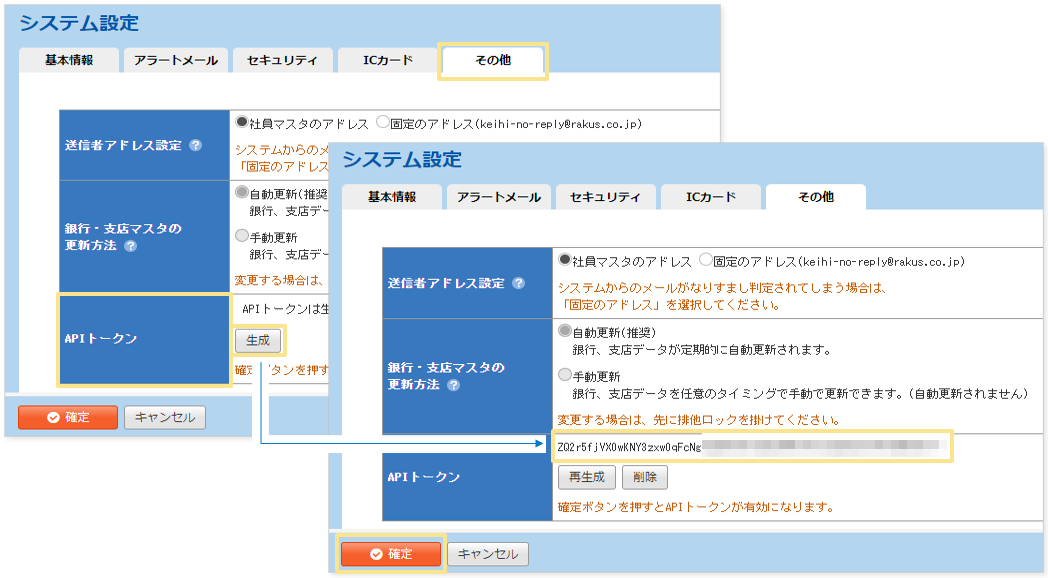Click help icon beside 銀行・支店マスタの更新方法 in front panel
Viewport: 1048px width, 578px height.
pos(454,385)
